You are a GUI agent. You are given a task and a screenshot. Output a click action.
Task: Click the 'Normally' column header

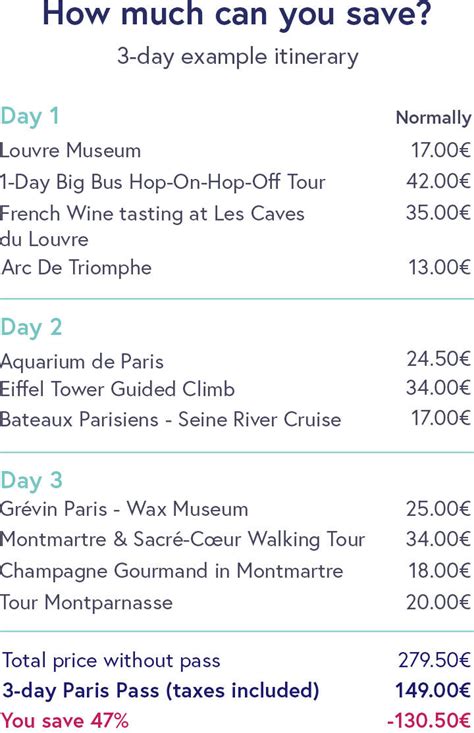[433, 118]
